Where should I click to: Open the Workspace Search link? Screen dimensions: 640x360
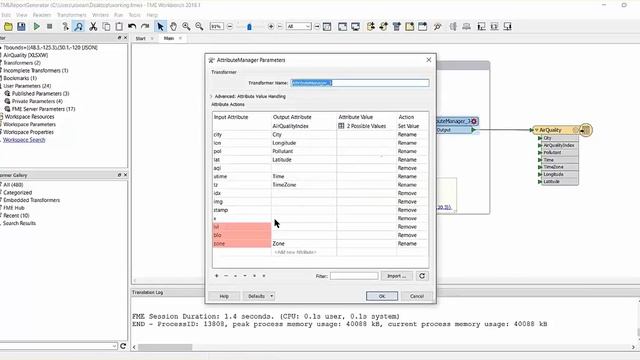pyautogui.click(x=24, y=140)
